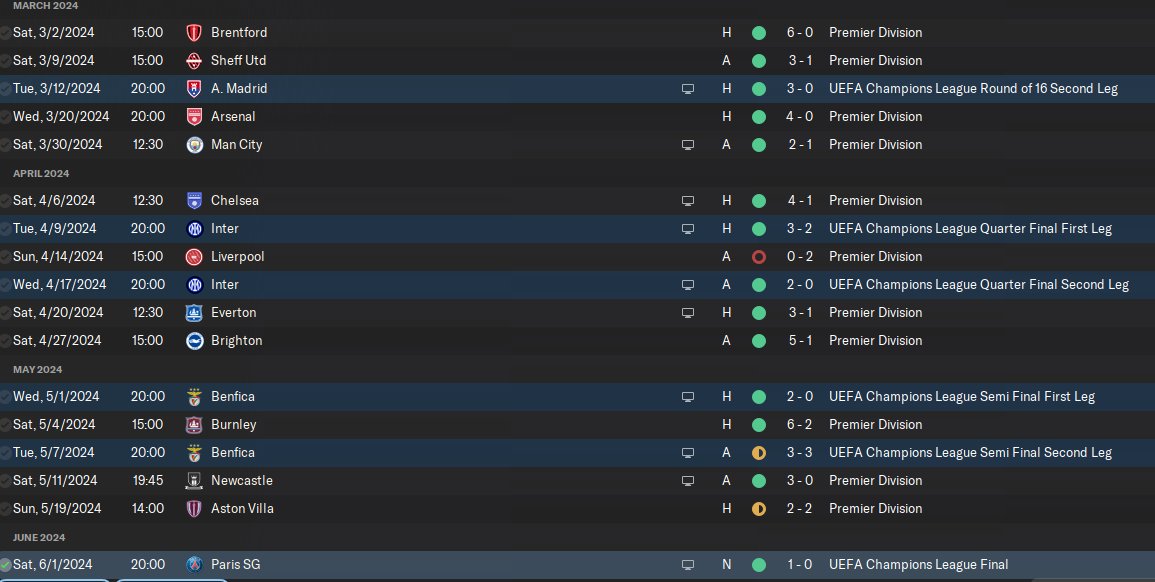Viewport: 1155px width, 582px height.
Task: Toggle the check circle beside Sat, 3/2/2024
Action: tap(4, 33)
